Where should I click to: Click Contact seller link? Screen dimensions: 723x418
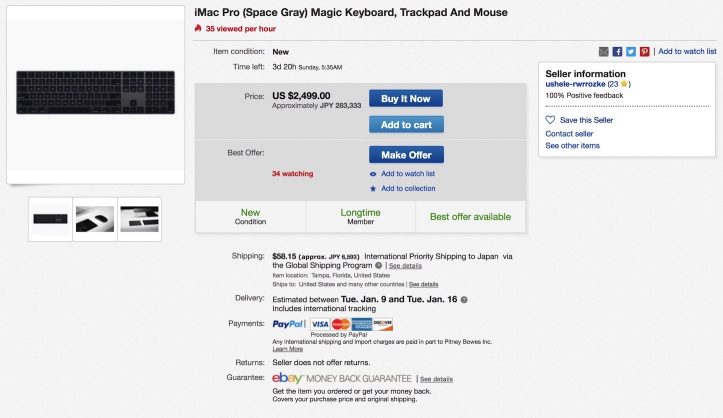(569, 133)
